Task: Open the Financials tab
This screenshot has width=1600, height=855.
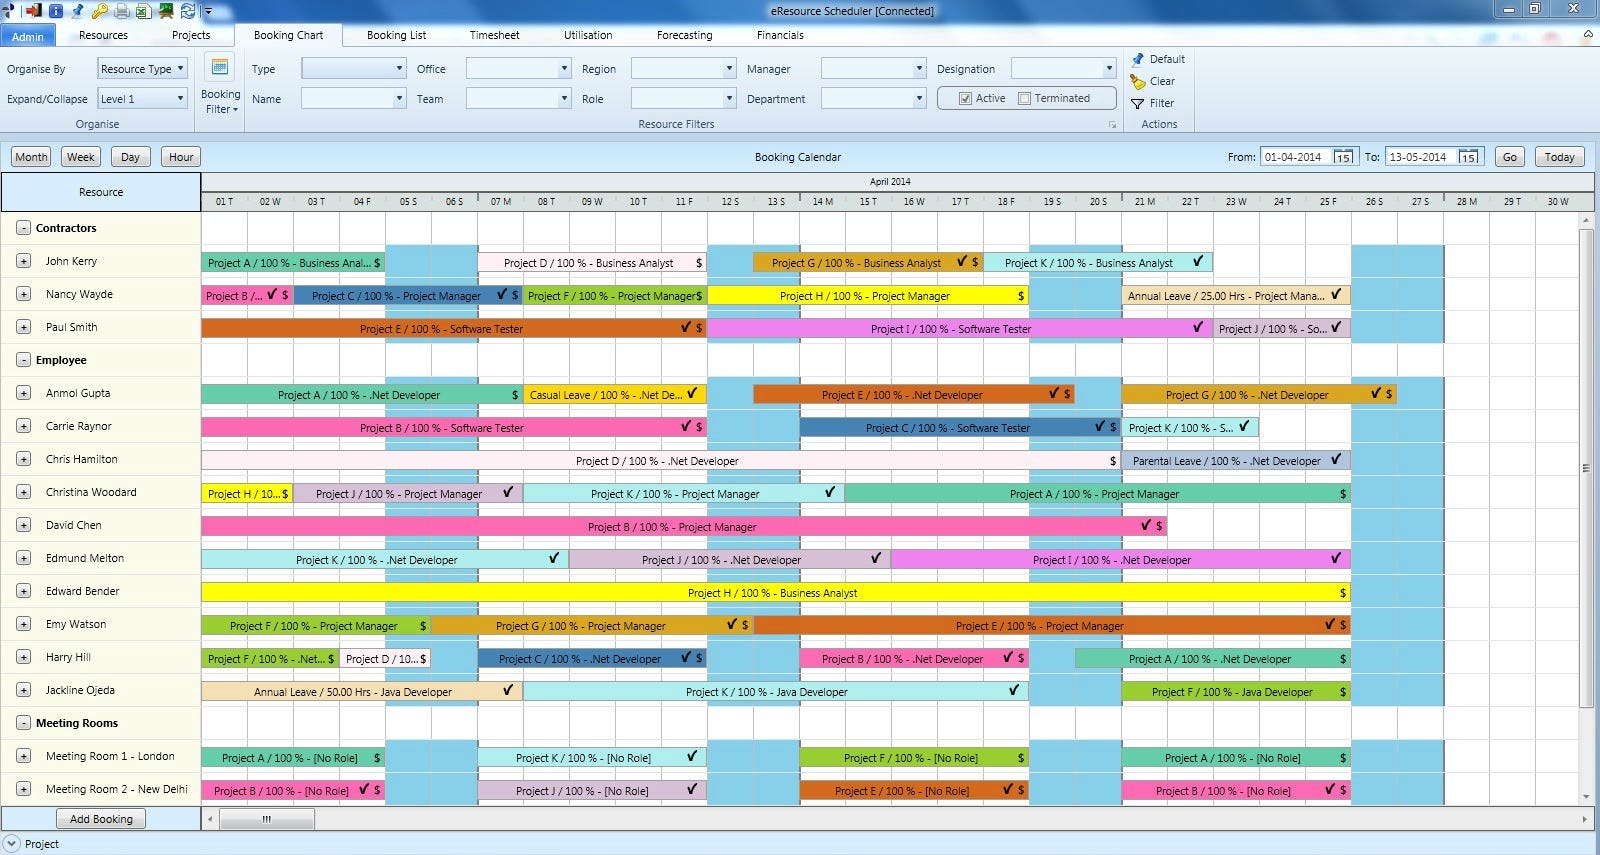Action: (780, 35)
